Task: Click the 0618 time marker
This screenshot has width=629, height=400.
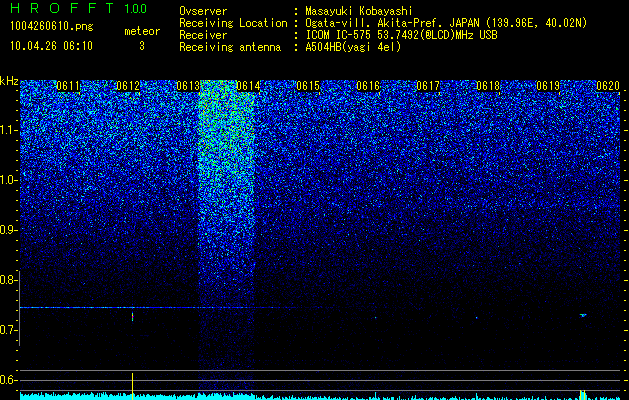Action: pyautogui.click(x=488, y=86)
